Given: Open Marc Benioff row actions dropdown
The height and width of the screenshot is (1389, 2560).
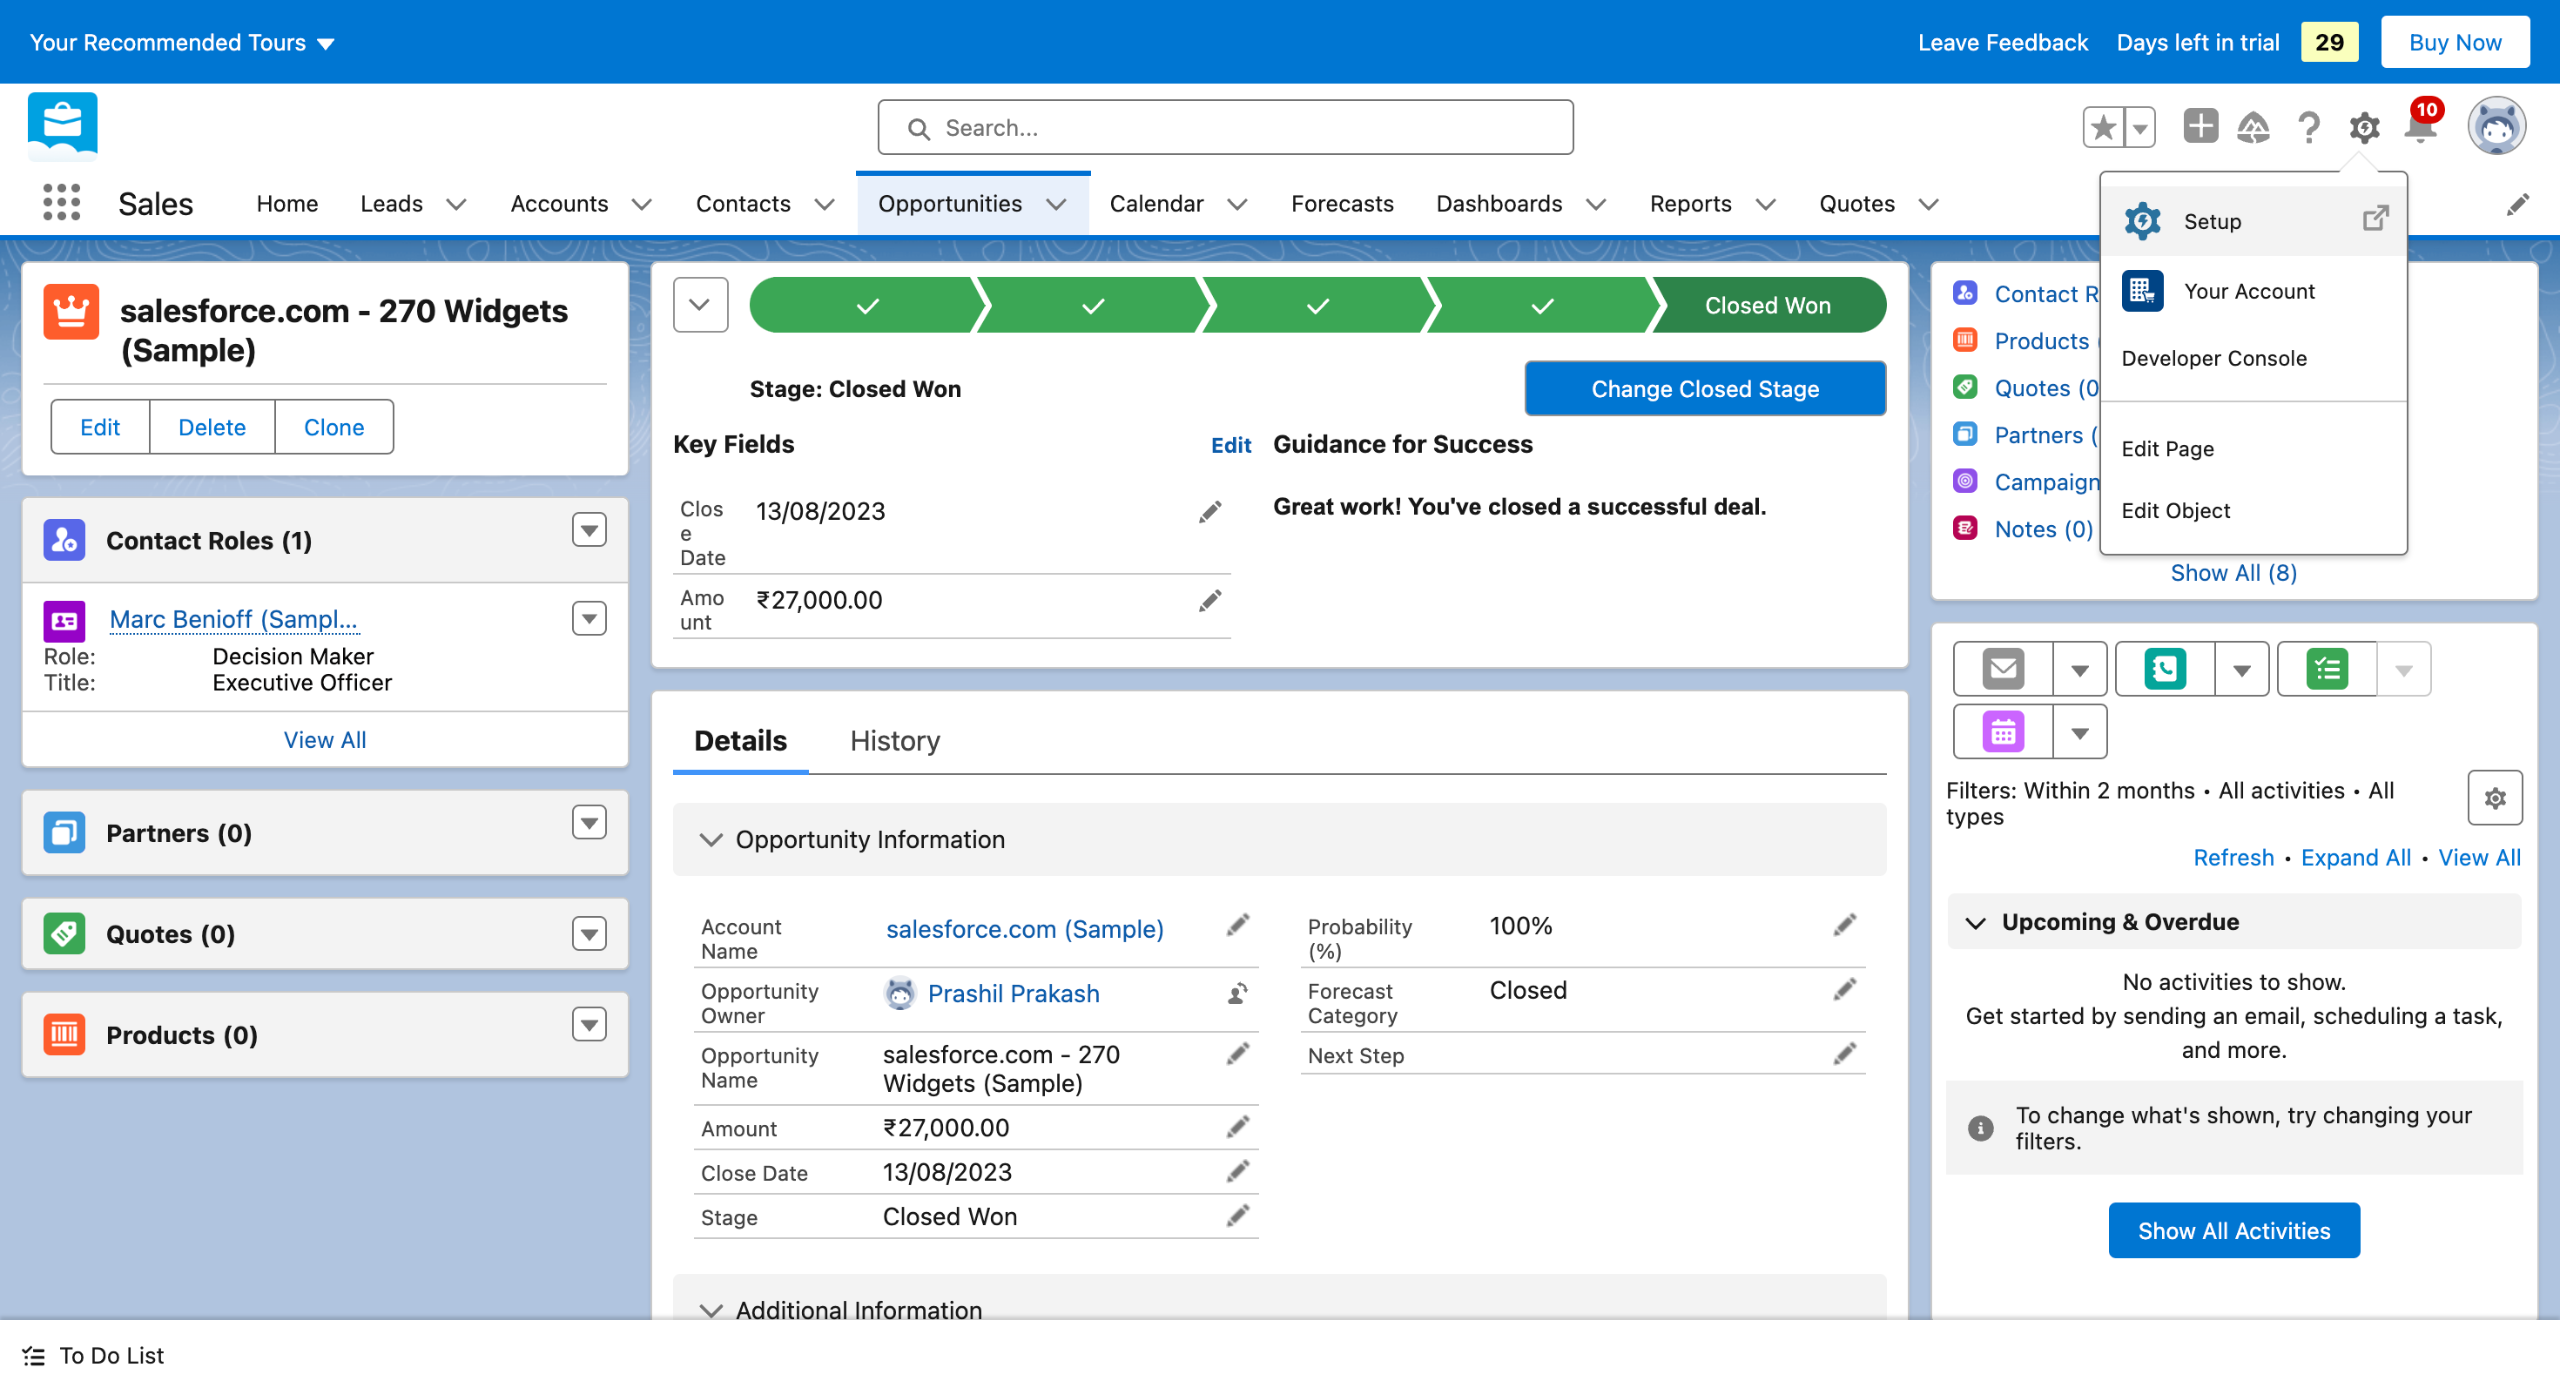Looking at the screenshot, I should (589, 618).
